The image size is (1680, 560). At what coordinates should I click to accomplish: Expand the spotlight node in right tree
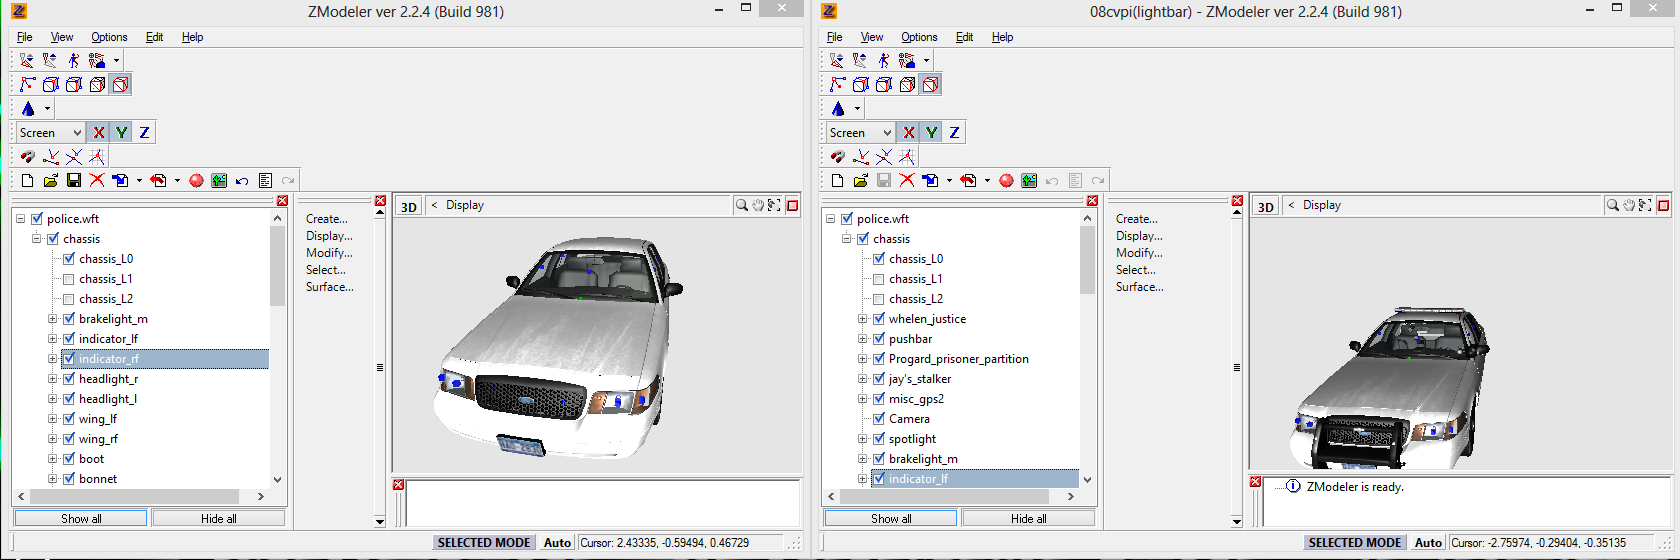(x=863, y=439)
